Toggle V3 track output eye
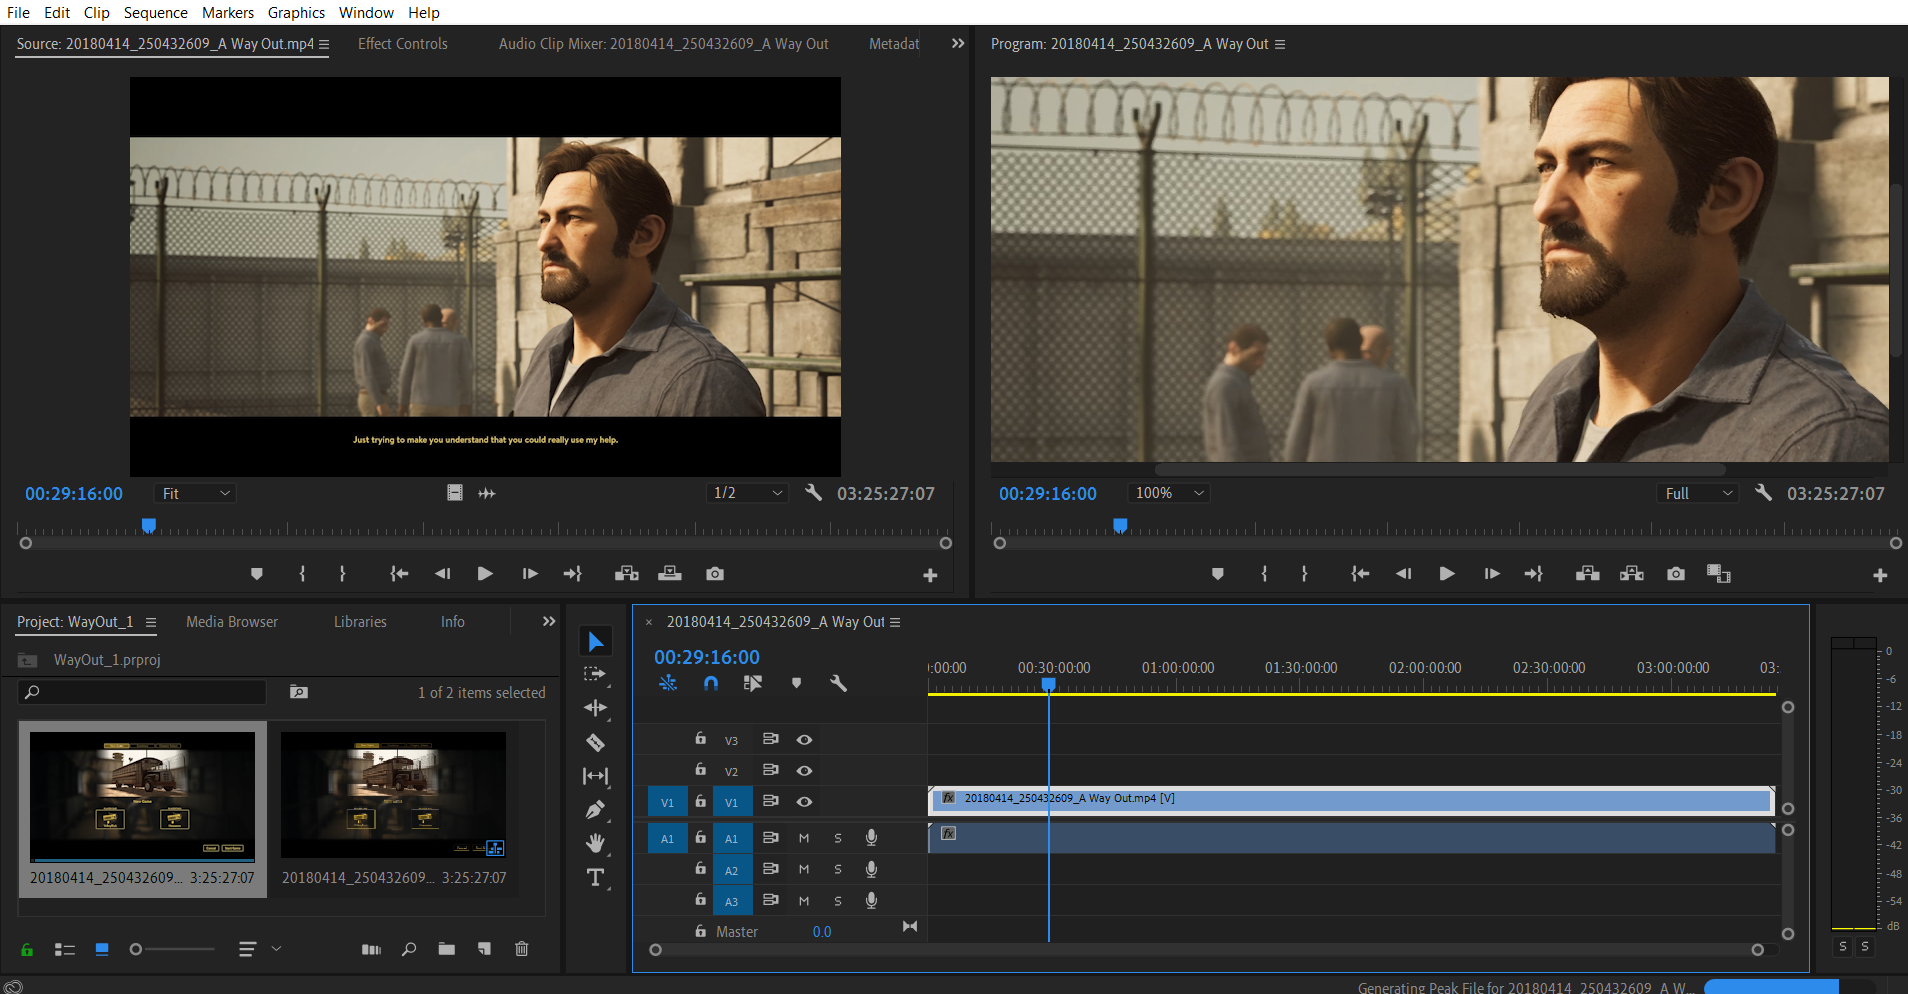This screenshot has width=1908, height=994. coord(804,740)
